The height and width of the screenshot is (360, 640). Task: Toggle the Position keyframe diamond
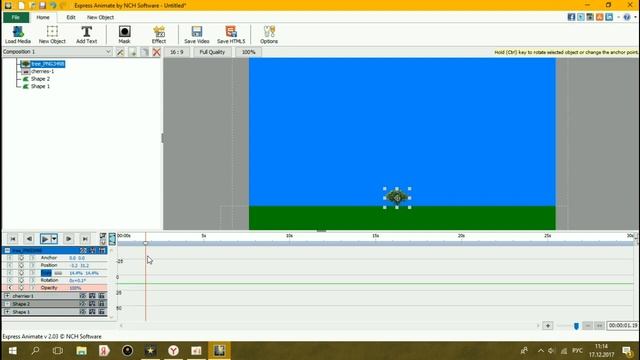coord(21,265)
